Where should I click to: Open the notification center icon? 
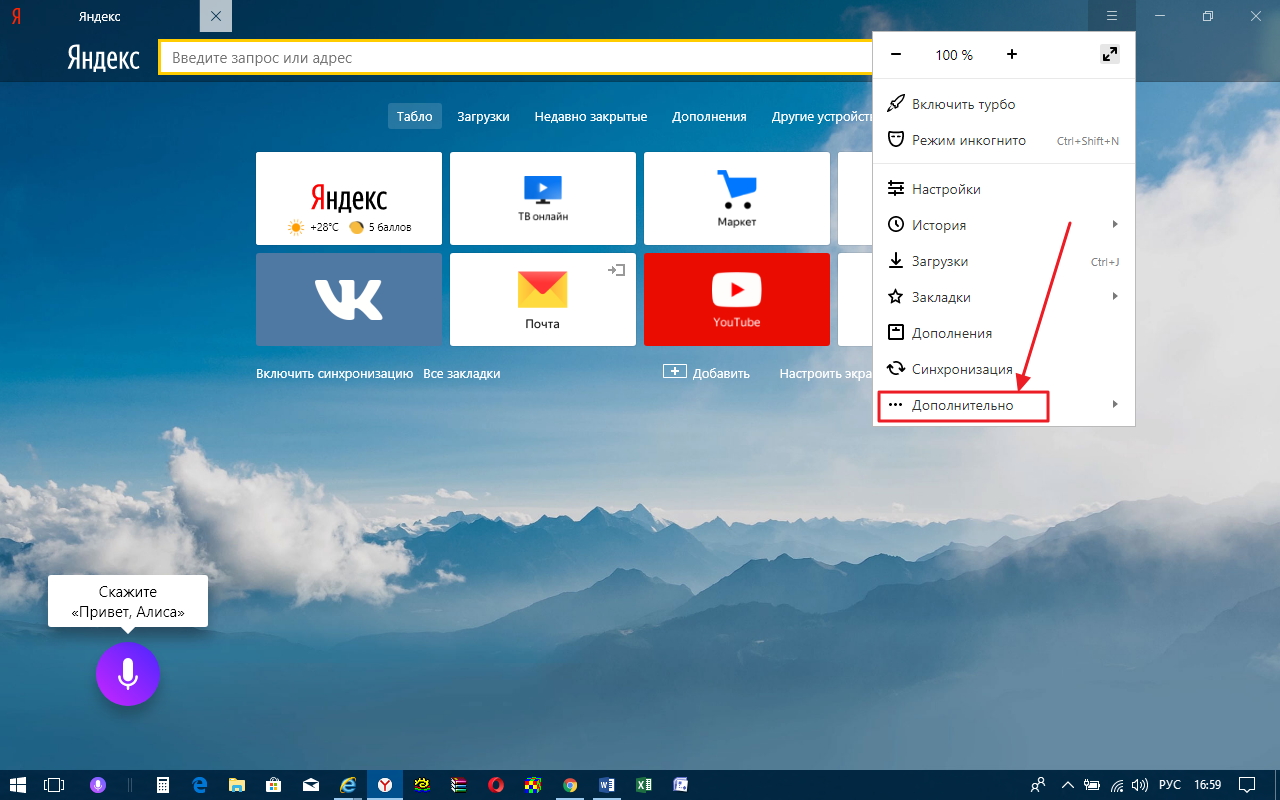tap(1246, 785)
